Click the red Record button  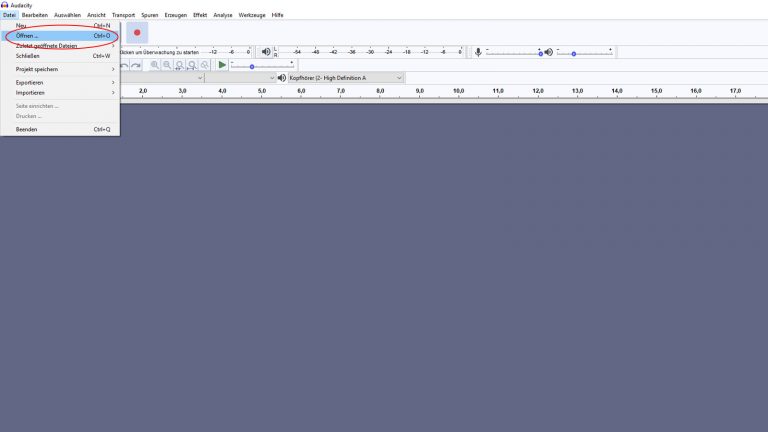(x=137, y=33)
